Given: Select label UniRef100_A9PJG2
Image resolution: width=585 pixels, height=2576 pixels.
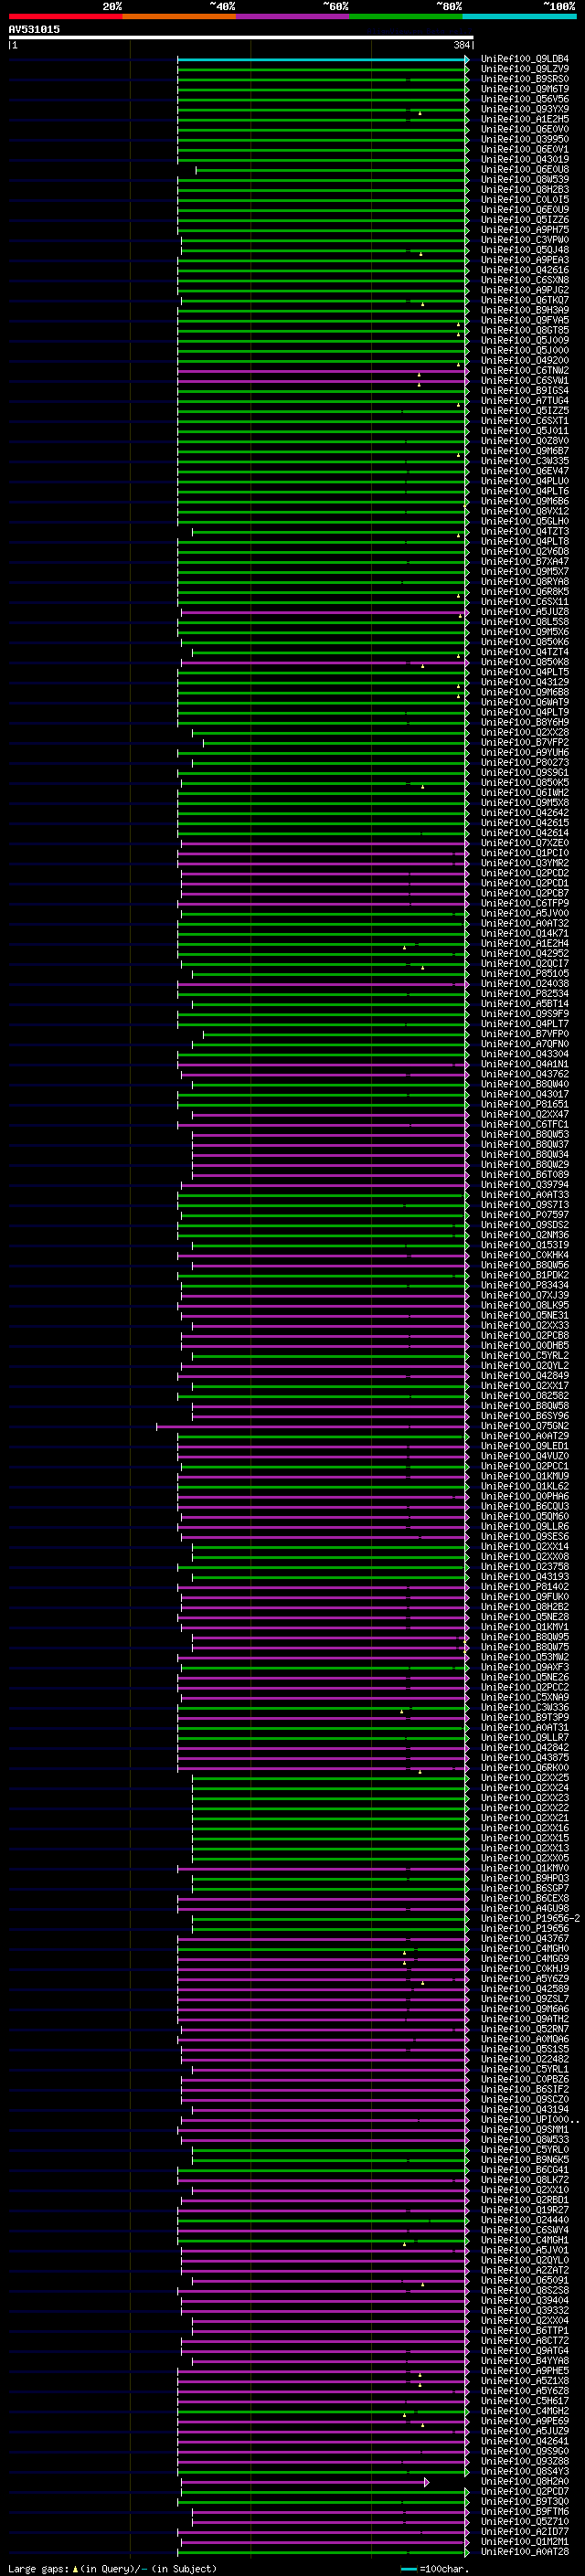Looking at the screenshot, I should click(525, 290).
